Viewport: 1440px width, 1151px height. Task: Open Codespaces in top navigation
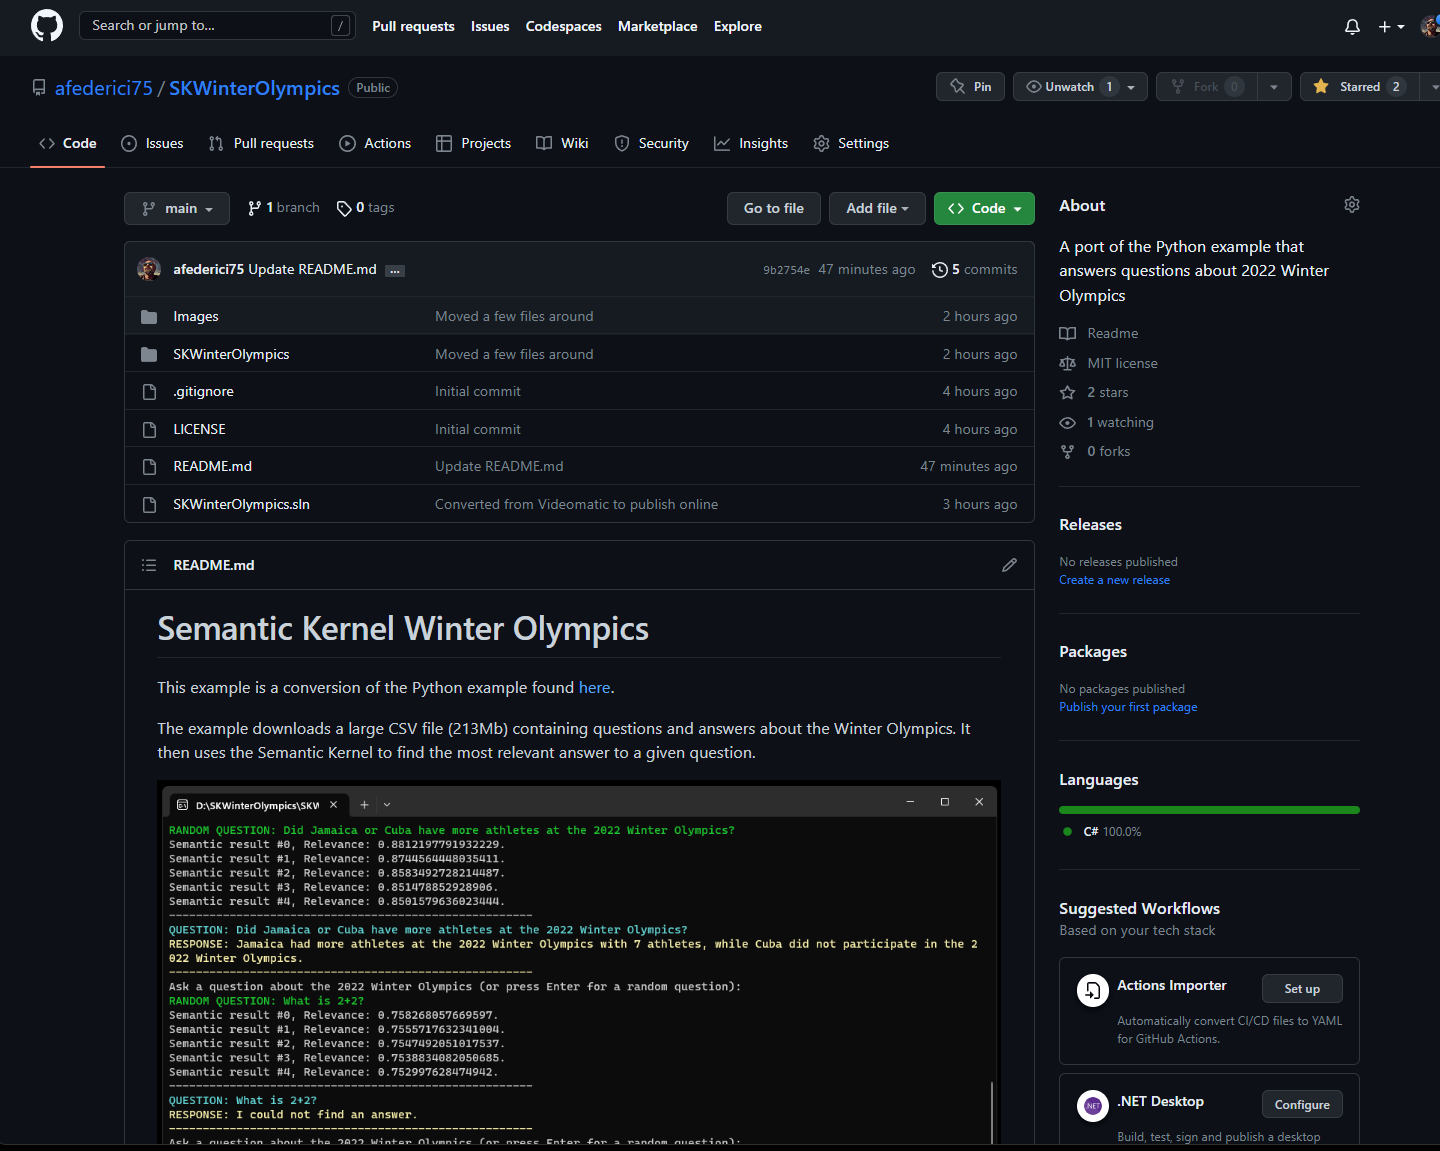click(564, 27)
